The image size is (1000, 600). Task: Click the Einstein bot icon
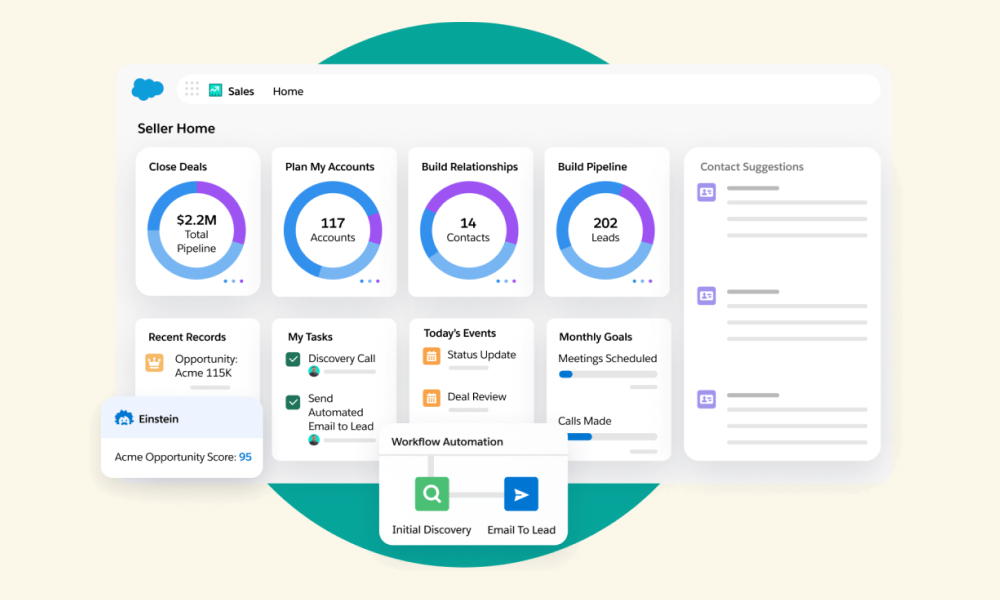coord(124,418)
